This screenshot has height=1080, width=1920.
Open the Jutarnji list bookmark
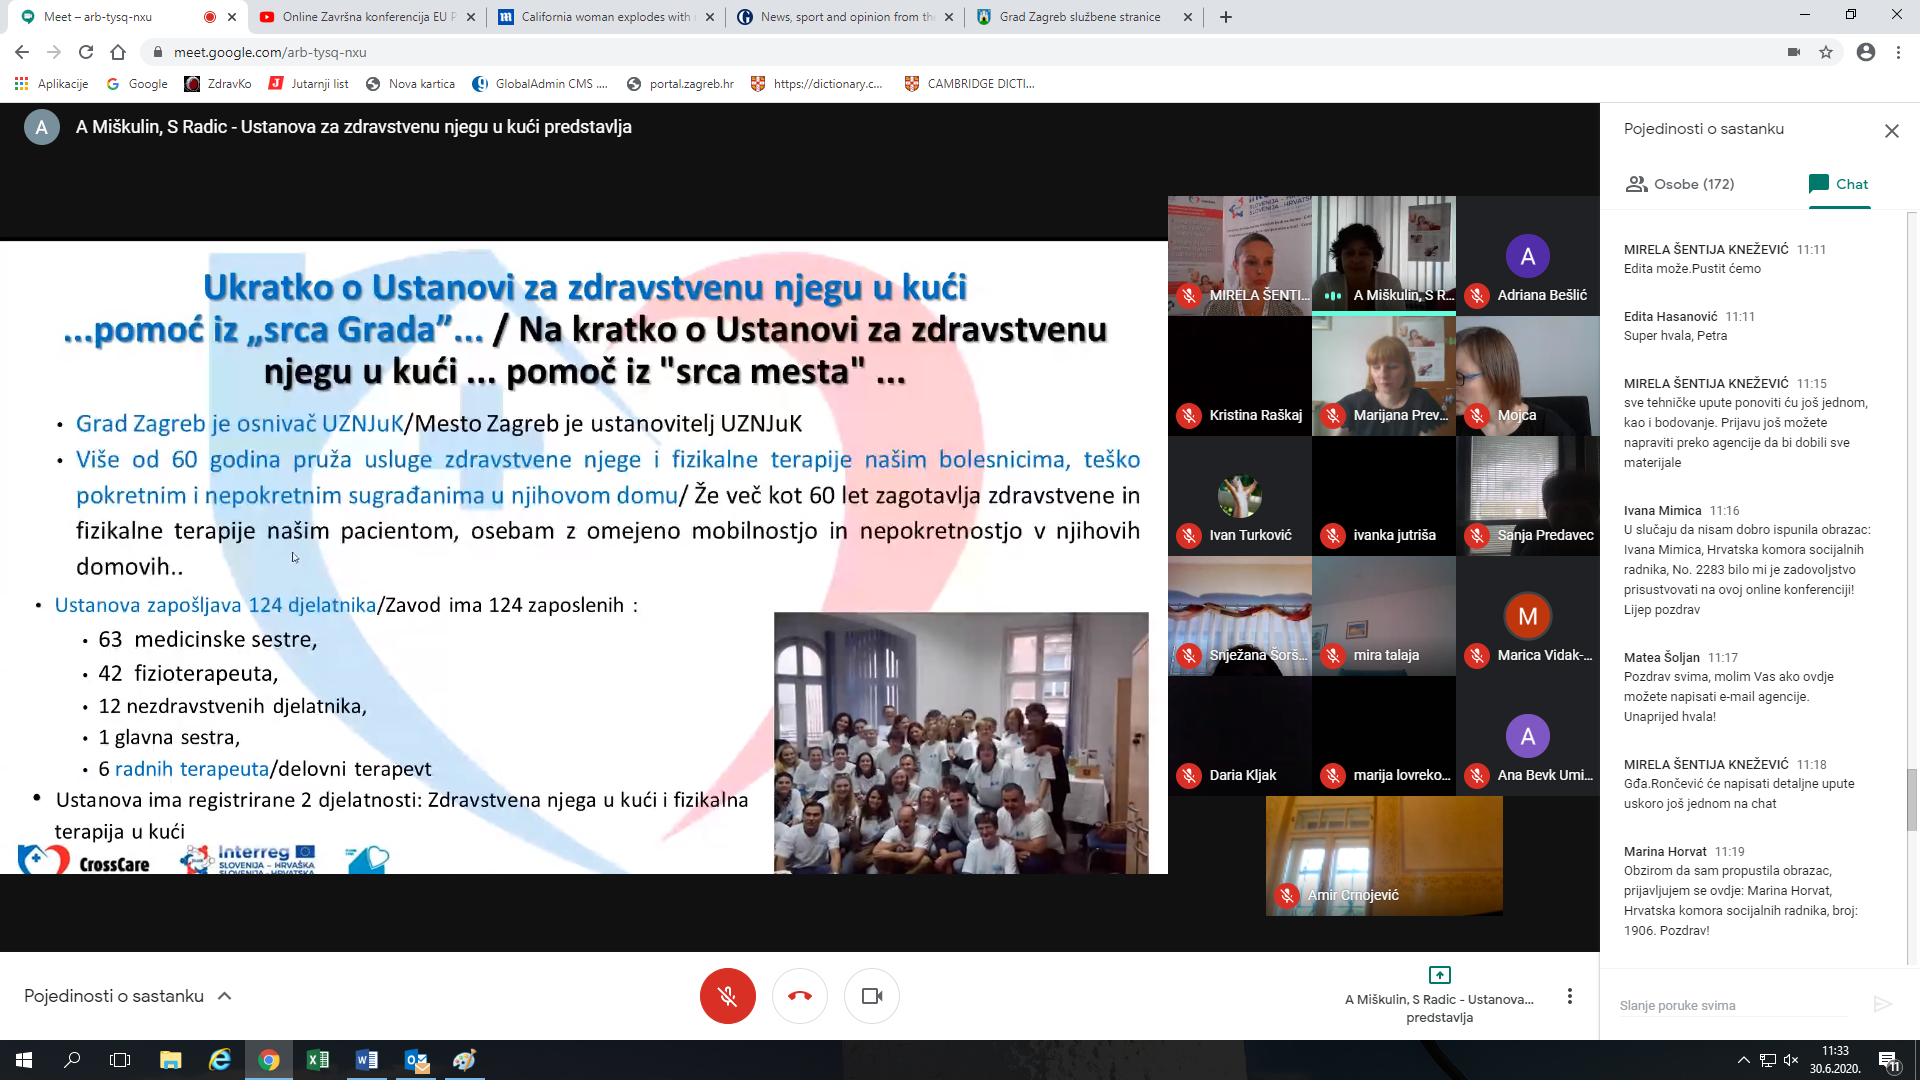pos(309,84)
